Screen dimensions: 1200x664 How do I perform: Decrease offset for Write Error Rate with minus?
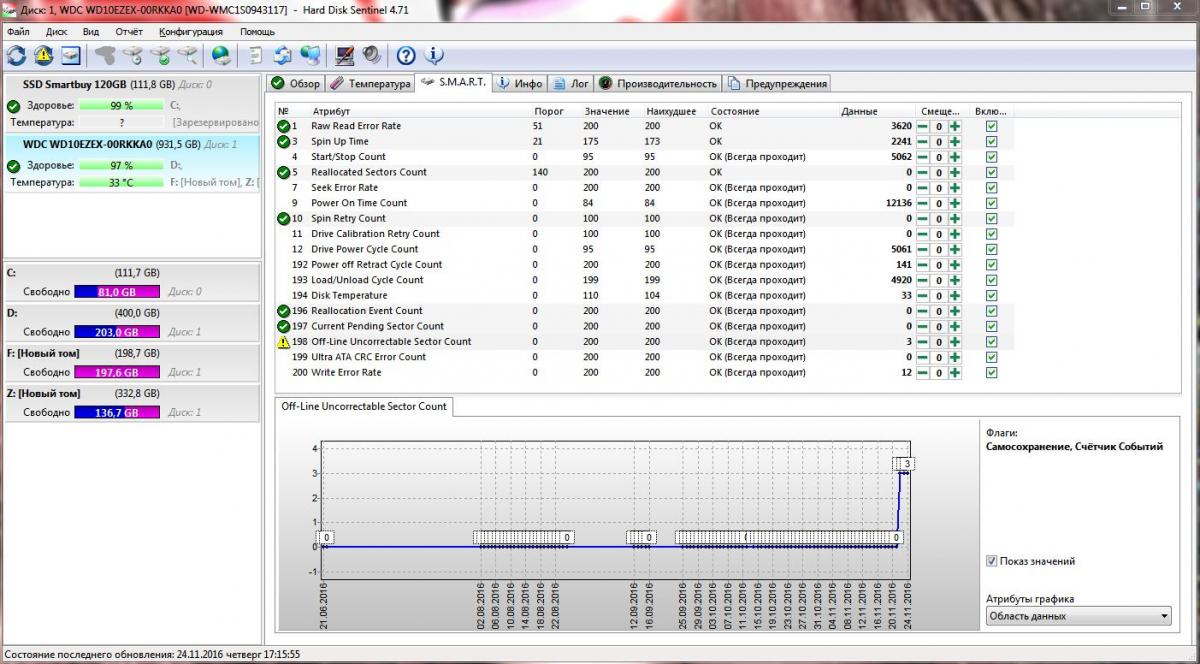[x=923, y=373]
